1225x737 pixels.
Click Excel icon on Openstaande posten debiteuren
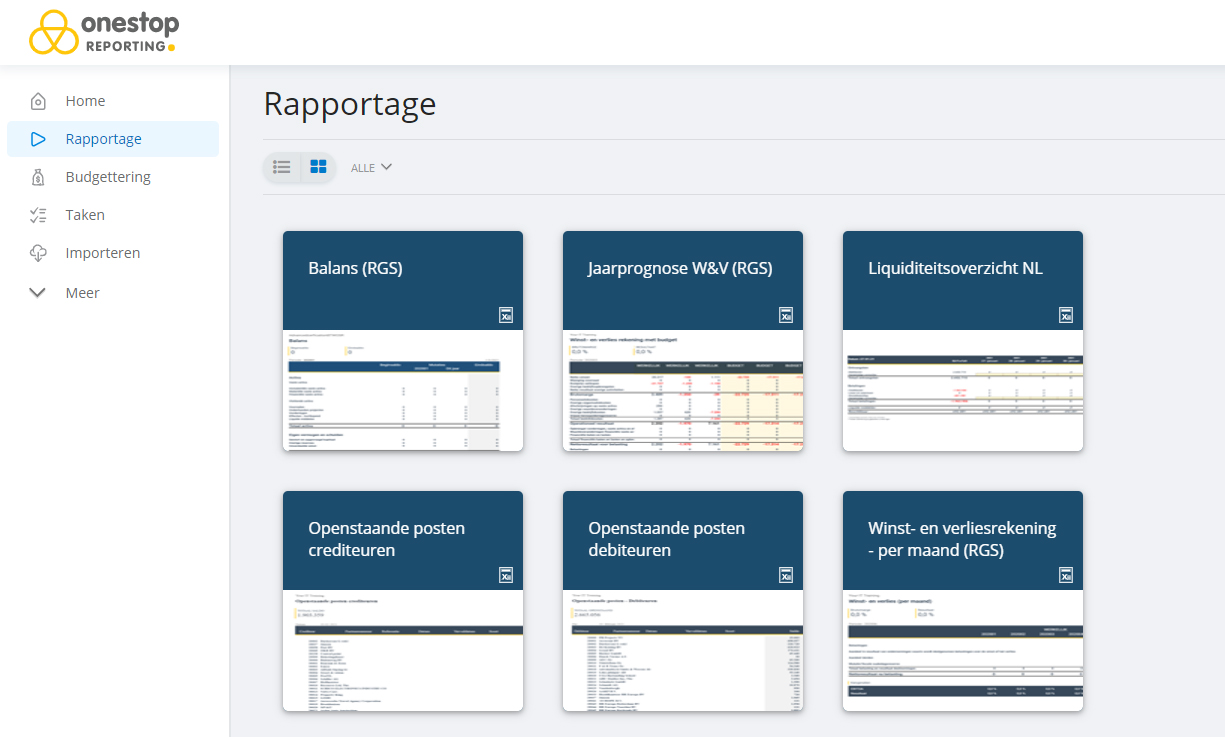pyautogui.click(x=786, y=575)
